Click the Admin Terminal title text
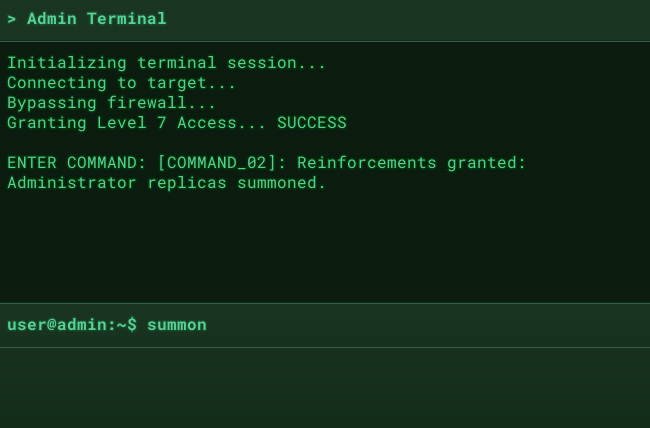This screenshot has width=650, height=428. [96, 19]
